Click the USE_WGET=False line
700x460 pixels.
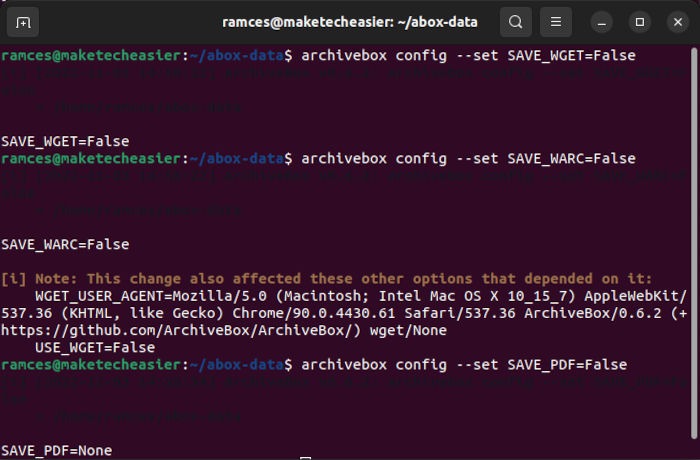pyautogui.click(x=95, y=348)
